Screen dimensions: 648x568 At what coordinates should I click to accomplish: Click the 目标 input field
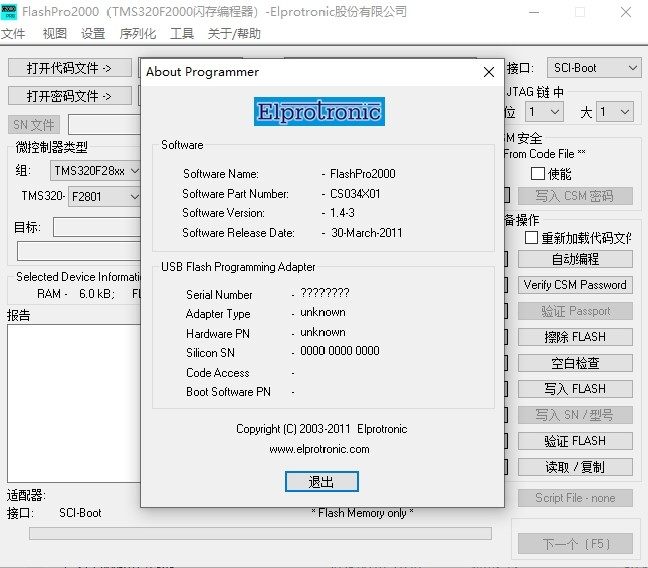coord(97,227)
